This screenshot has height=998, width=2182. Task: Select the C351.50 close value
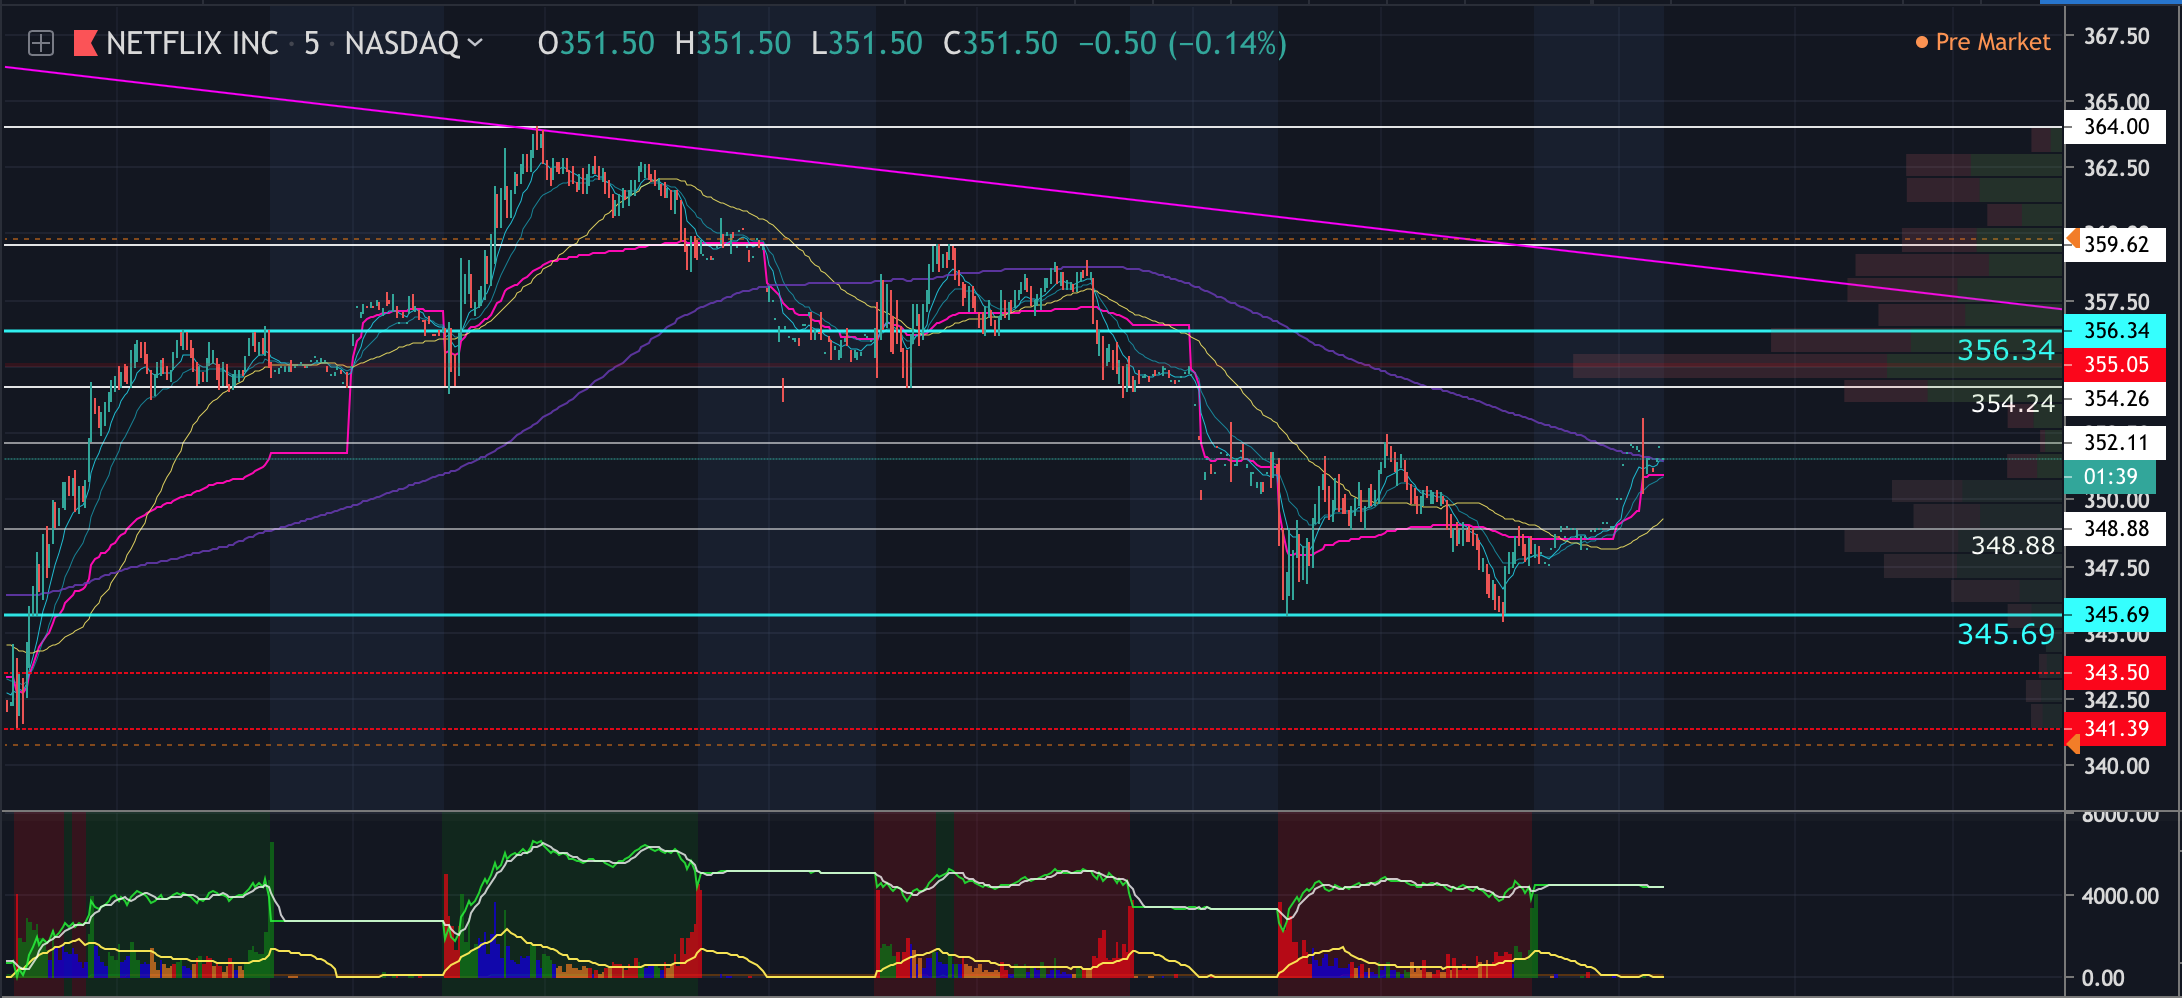1000,43
